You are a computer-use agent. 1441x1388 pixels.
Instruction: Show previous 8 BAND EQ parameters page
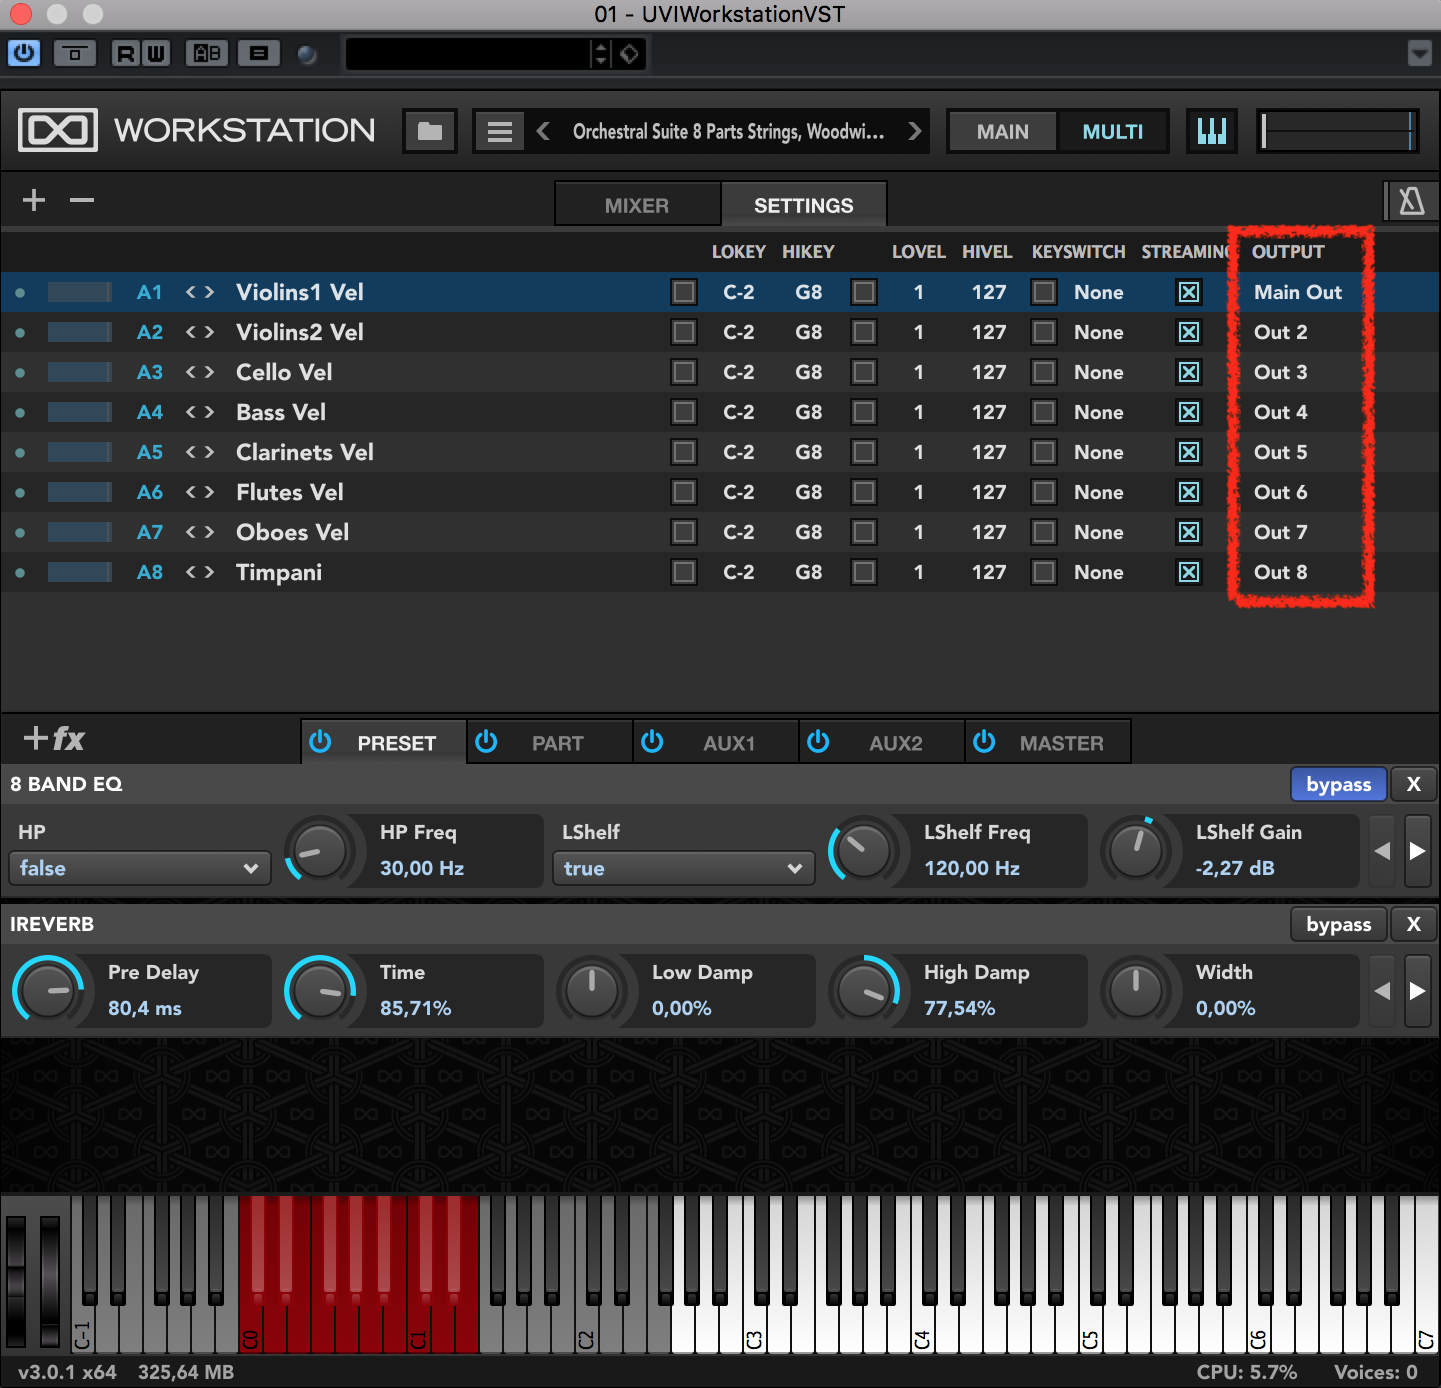[x=1382, y=851]
